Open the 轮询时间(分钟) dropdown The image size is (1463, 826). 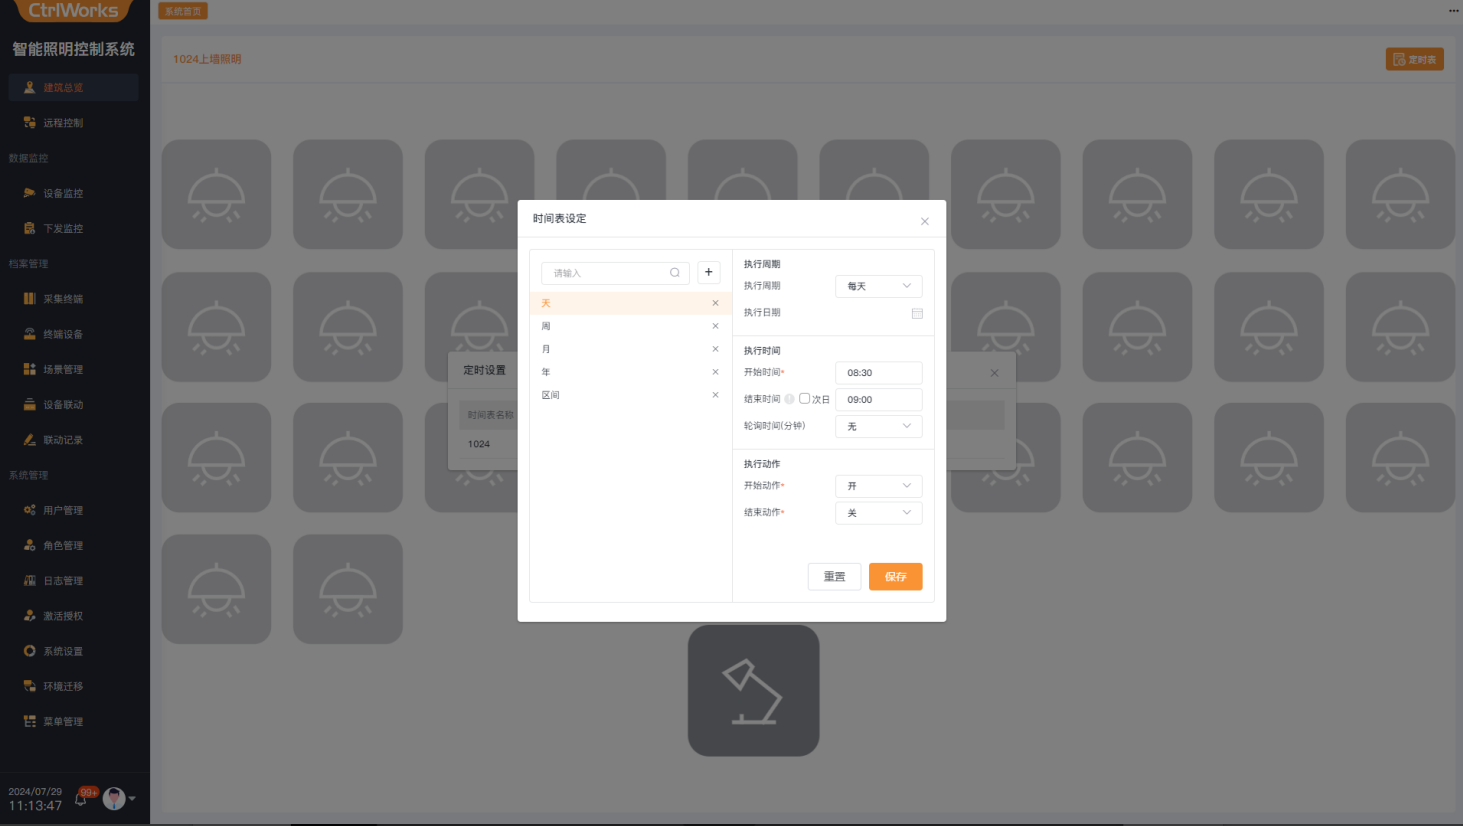click(x=878, y=426)
